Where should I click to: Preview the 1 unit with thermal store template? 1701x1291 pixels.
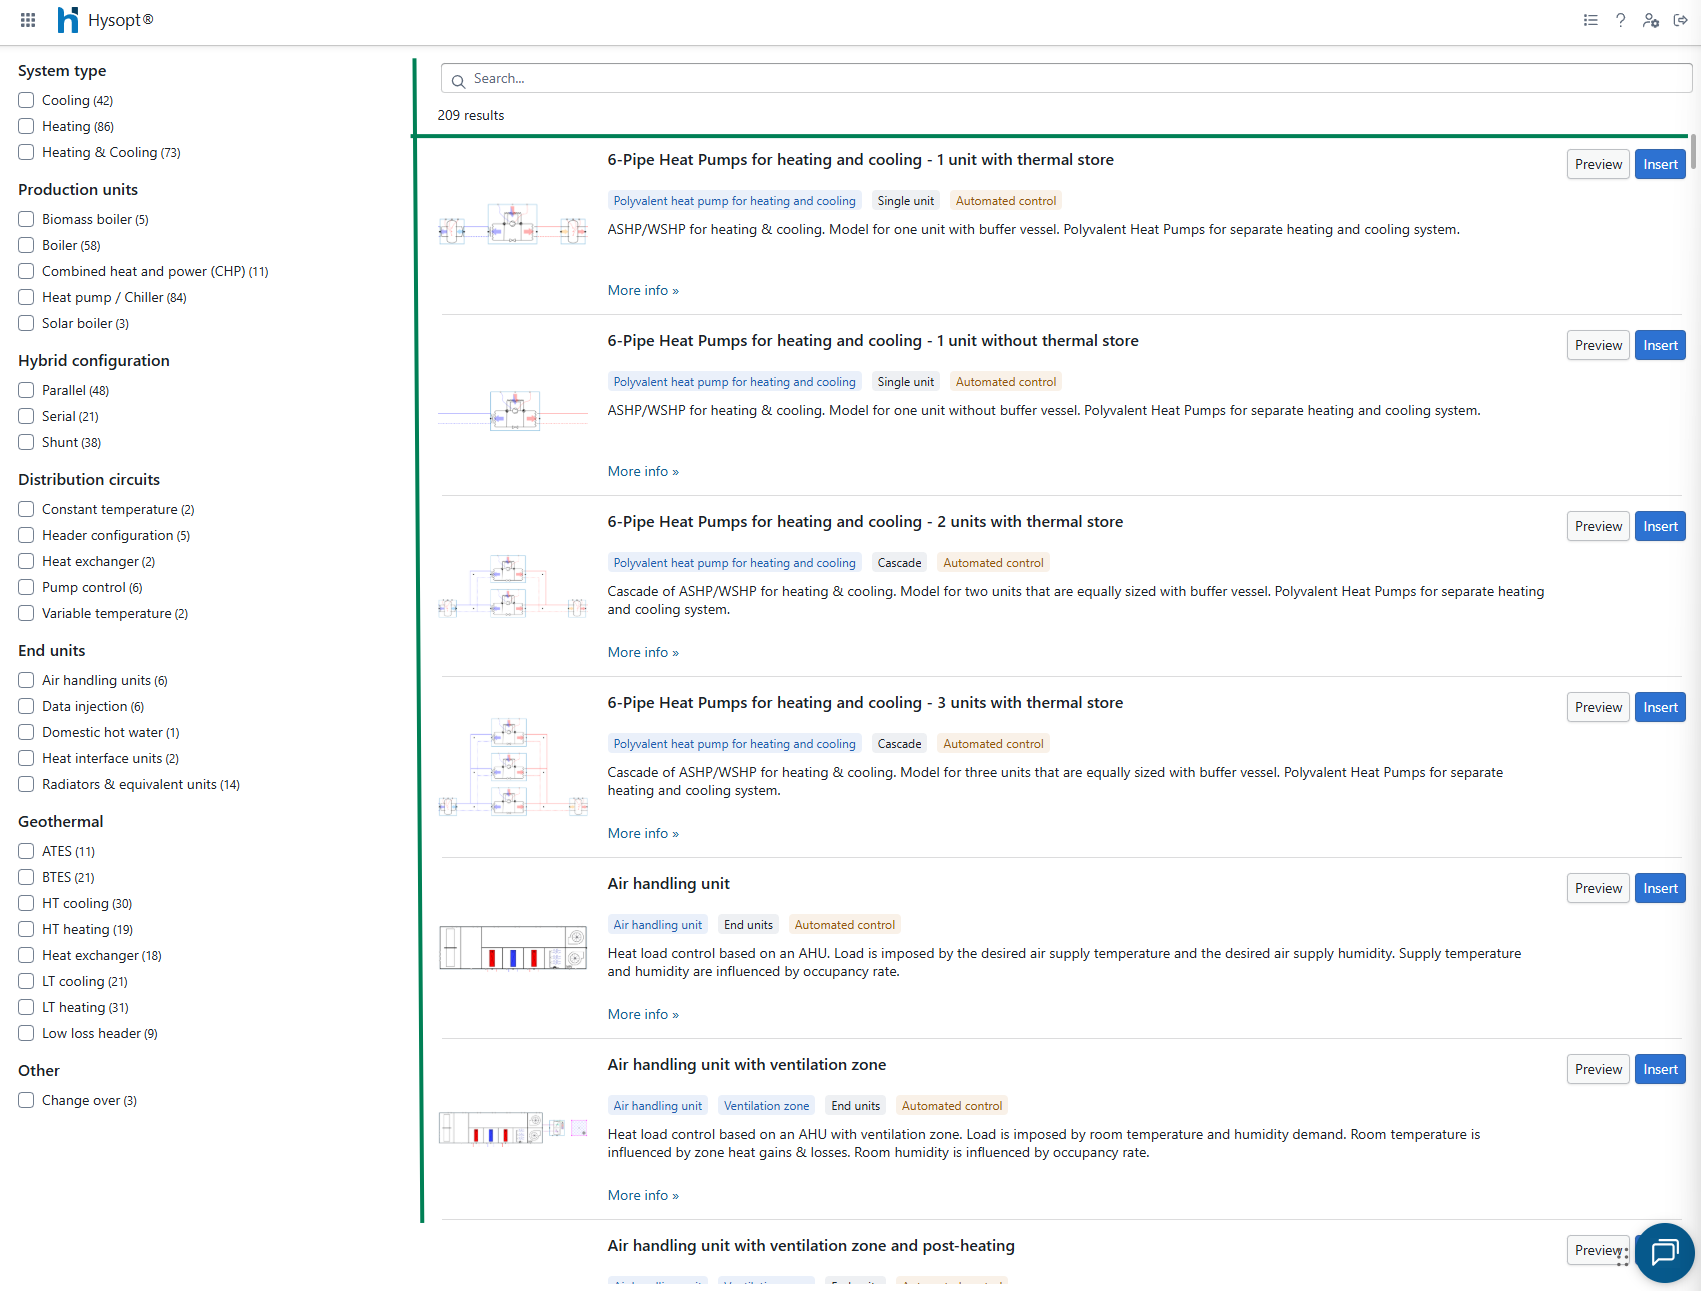coord(1598,164)
